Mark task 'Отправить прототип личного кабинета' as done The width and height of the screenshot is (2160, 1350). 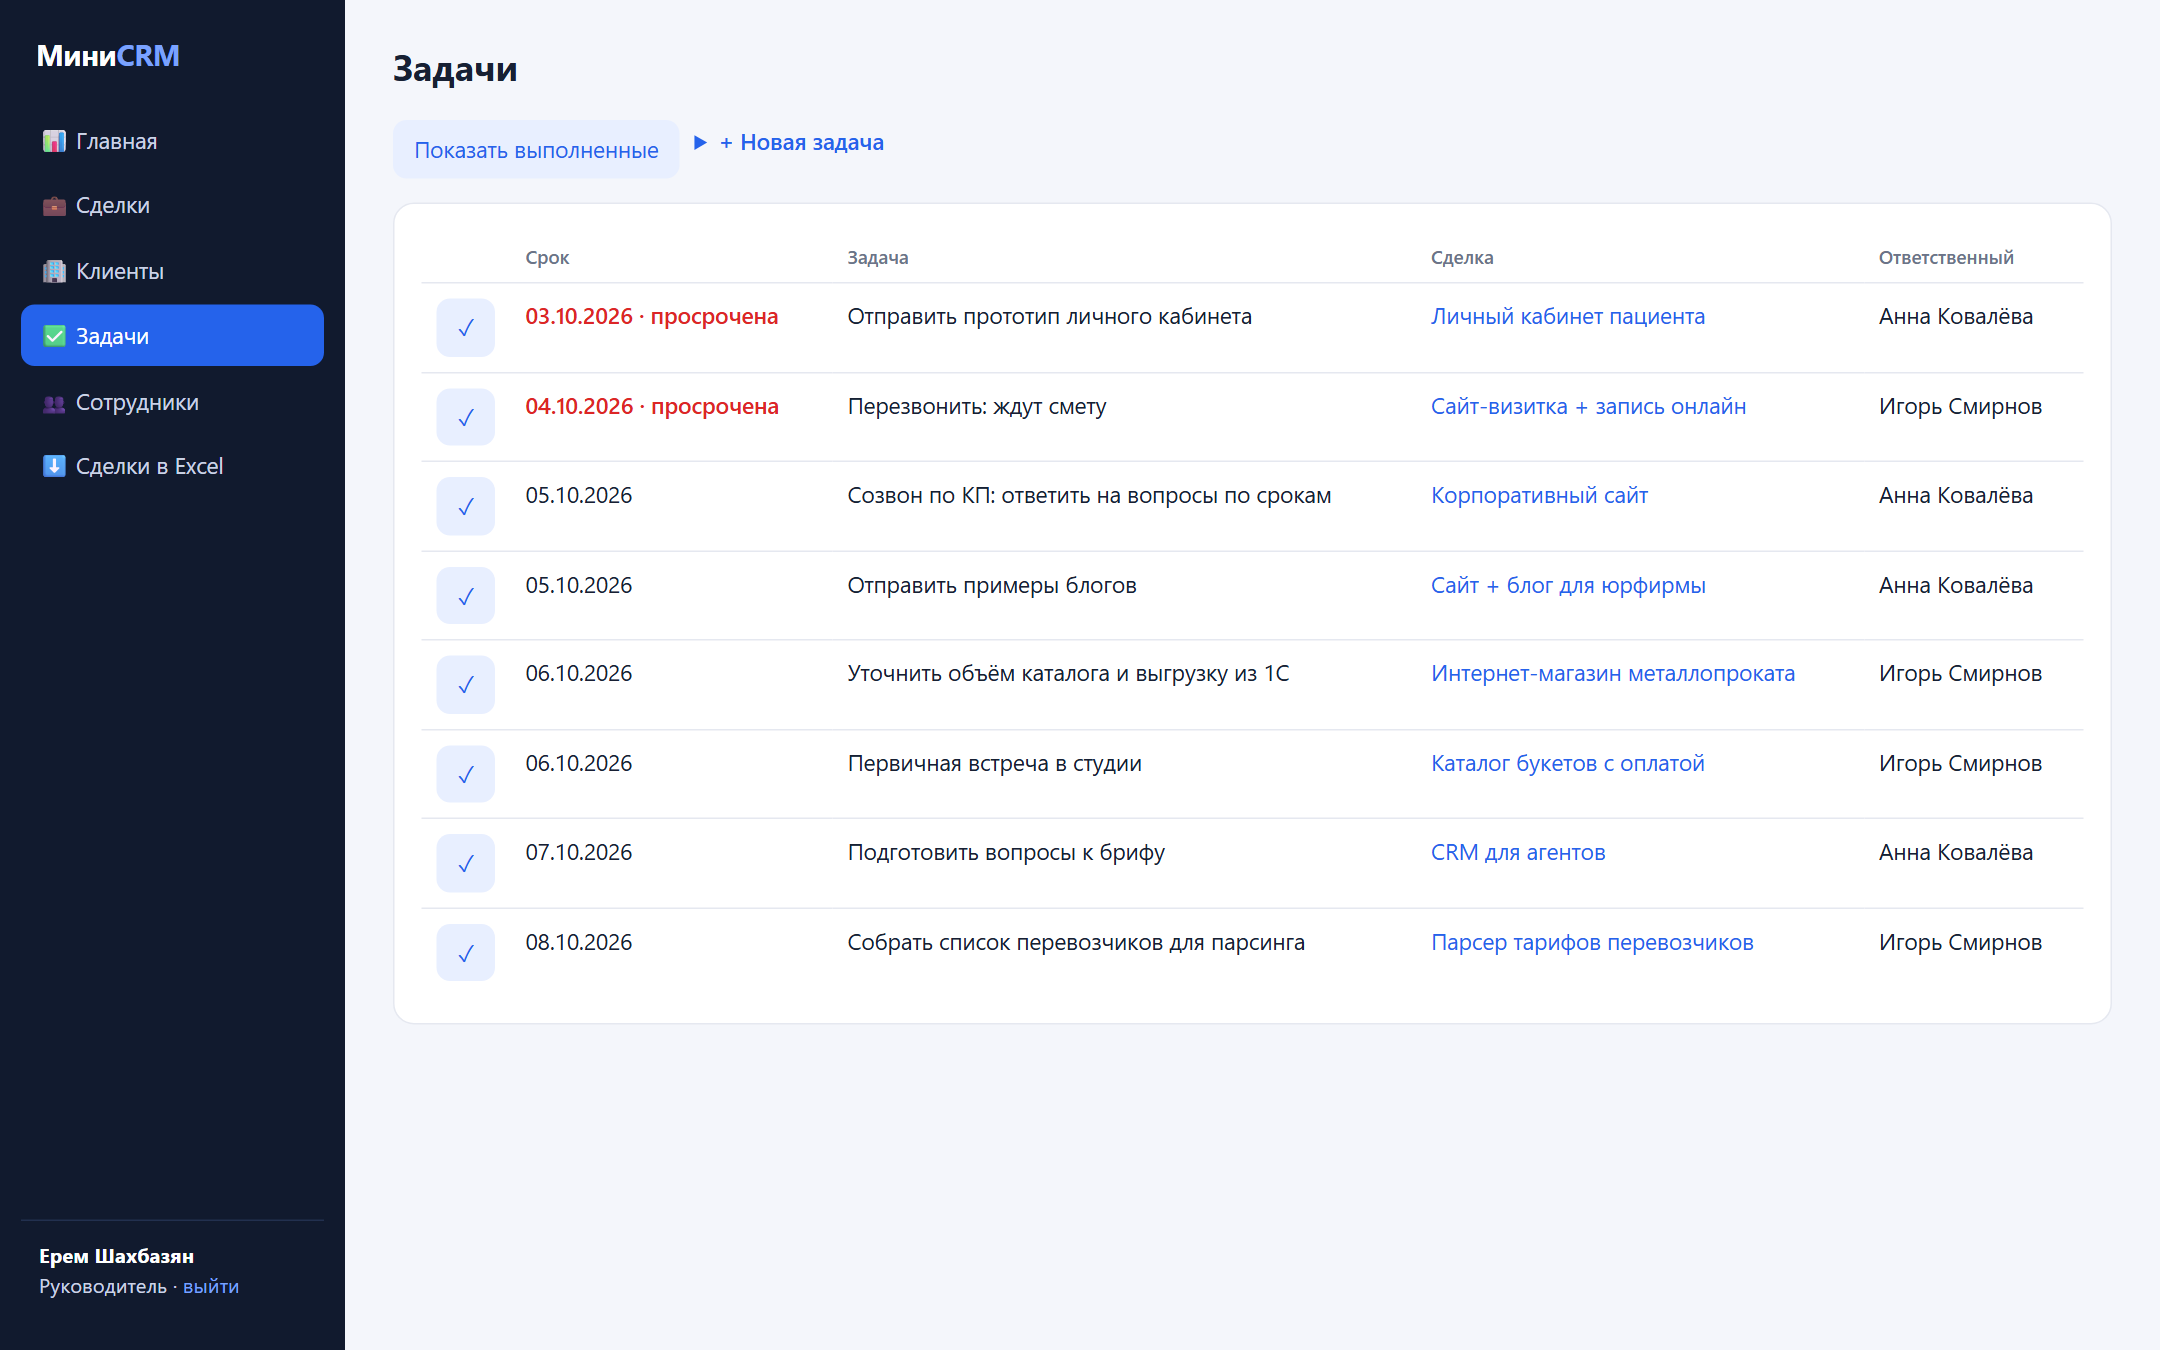pyautogui.click(x=465, y=327)
